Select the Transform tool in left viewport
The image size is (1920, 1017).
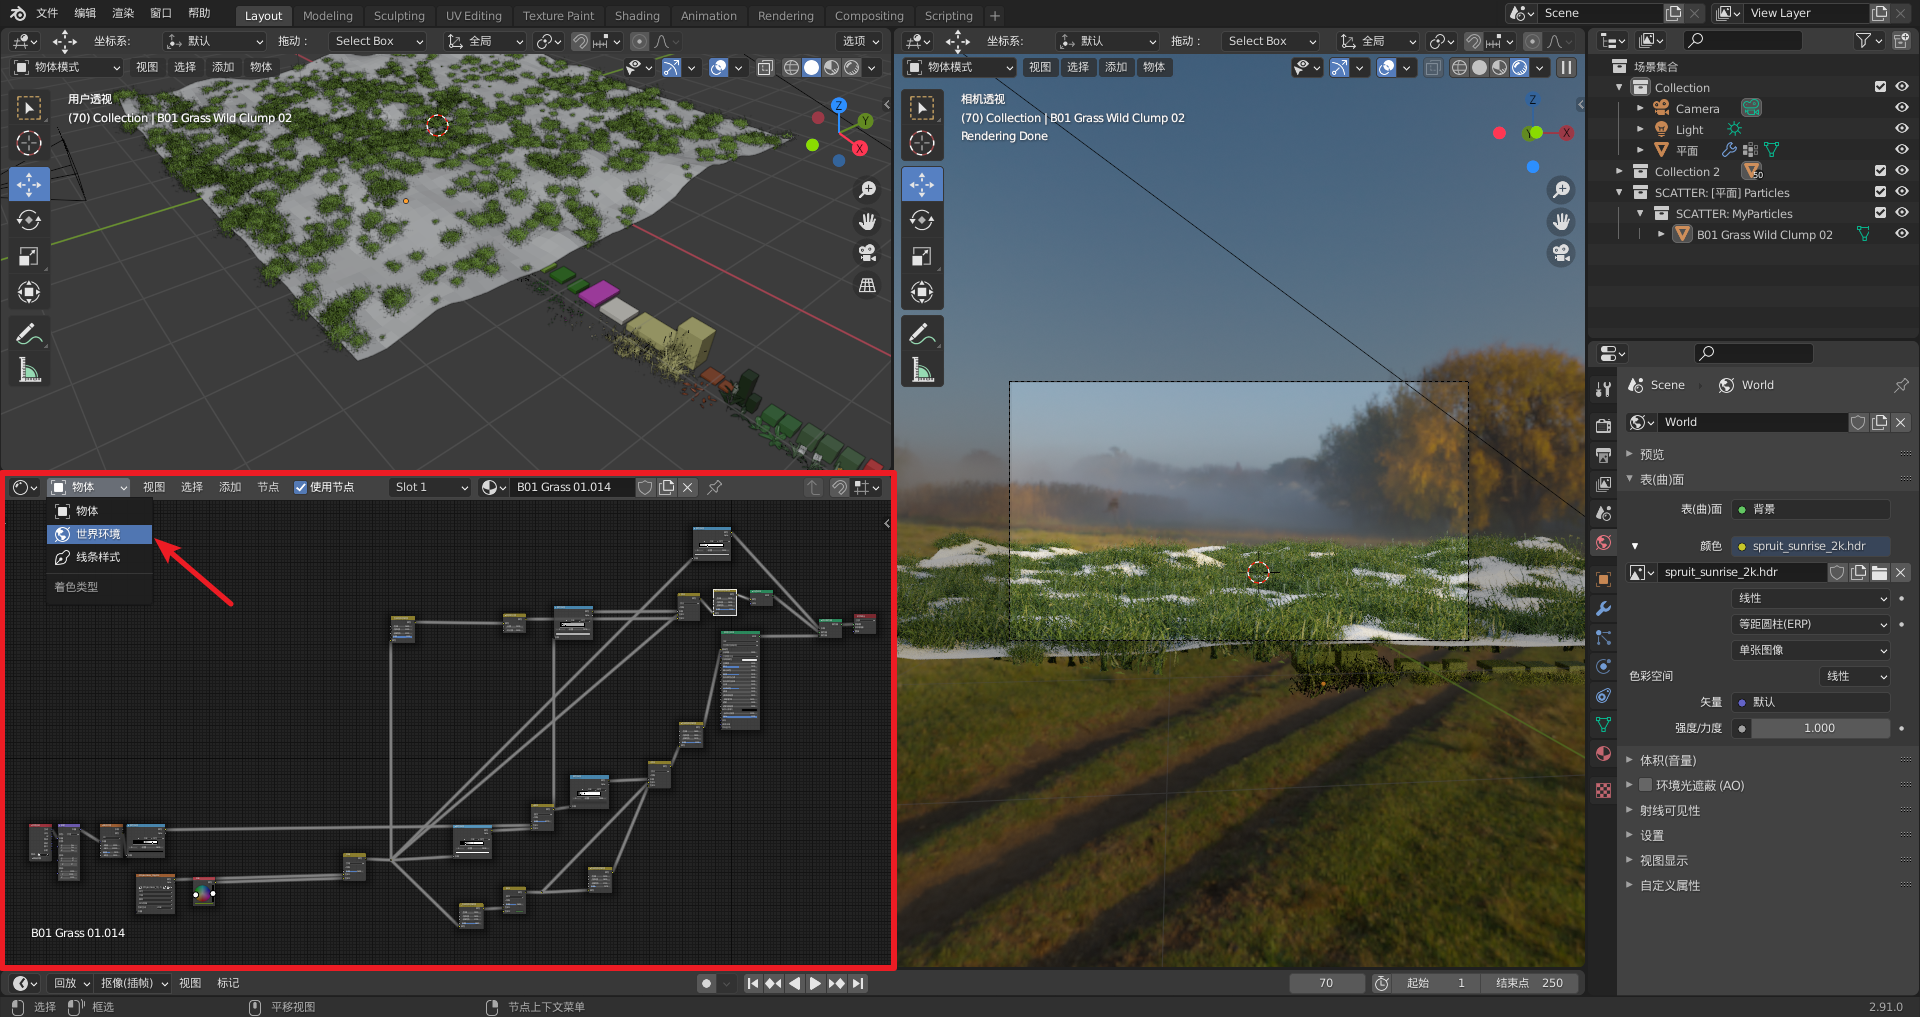(29, 292)
